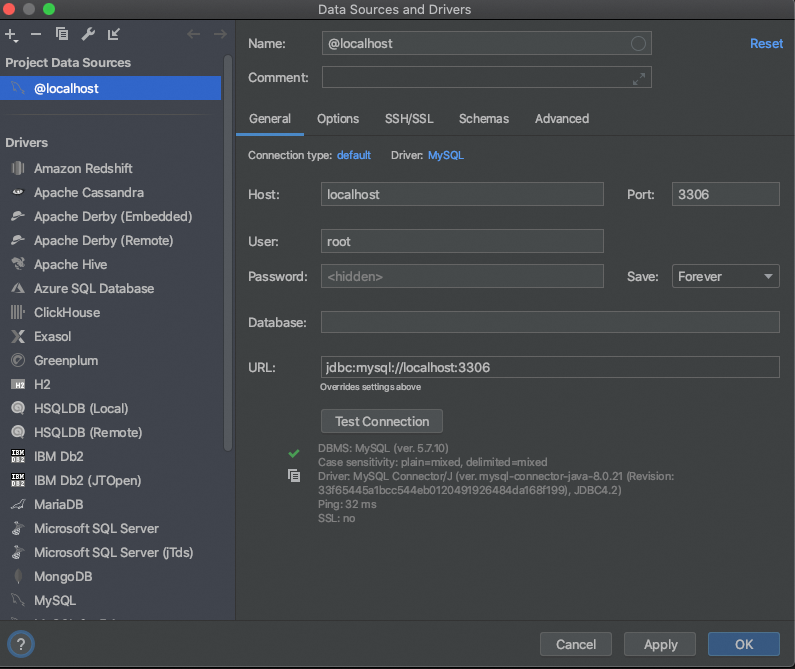
Task: Select the Microsoft SQL Server (jTds) driver
Action: click(111, 552)
